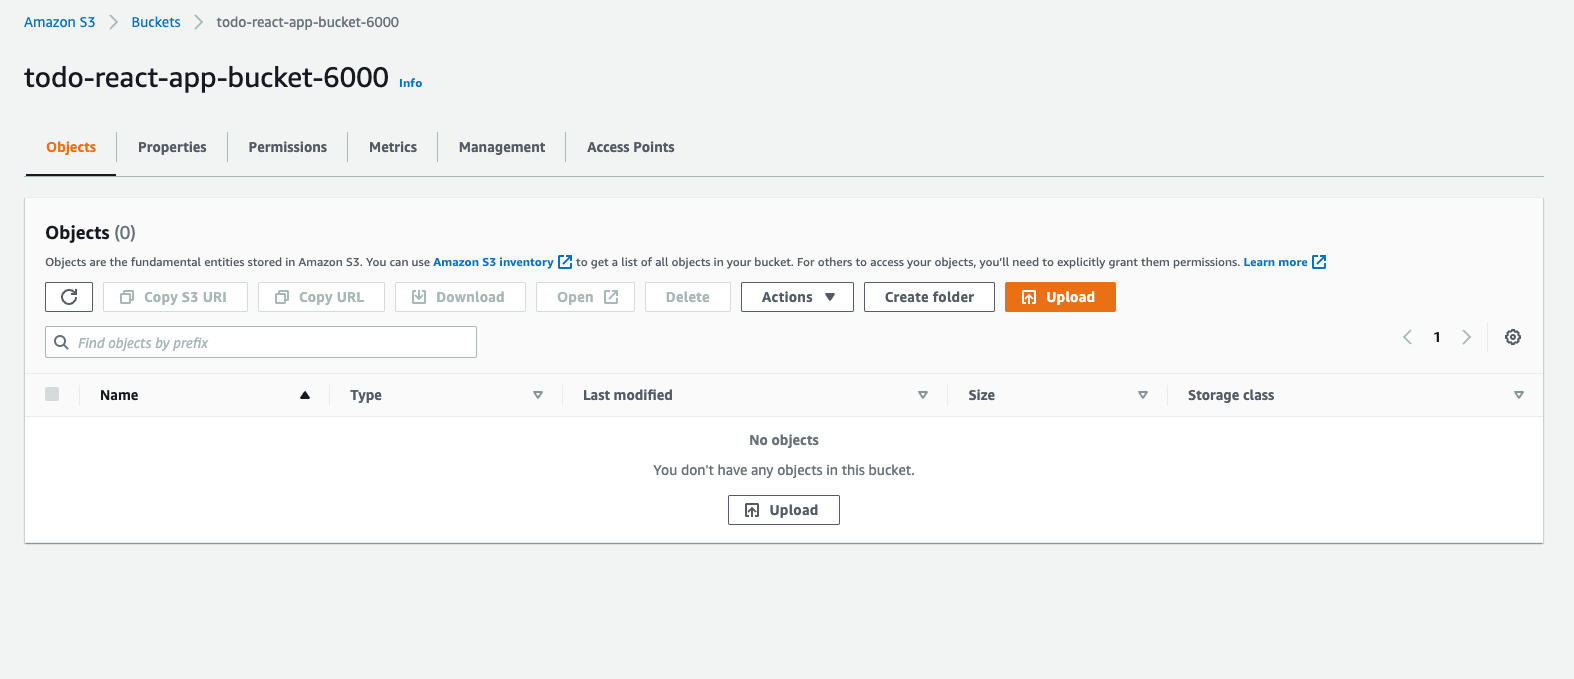The height and width of the screenshot is (679, 1574).
Task: Click the Last modified column header text
Action: pos(628,395)
